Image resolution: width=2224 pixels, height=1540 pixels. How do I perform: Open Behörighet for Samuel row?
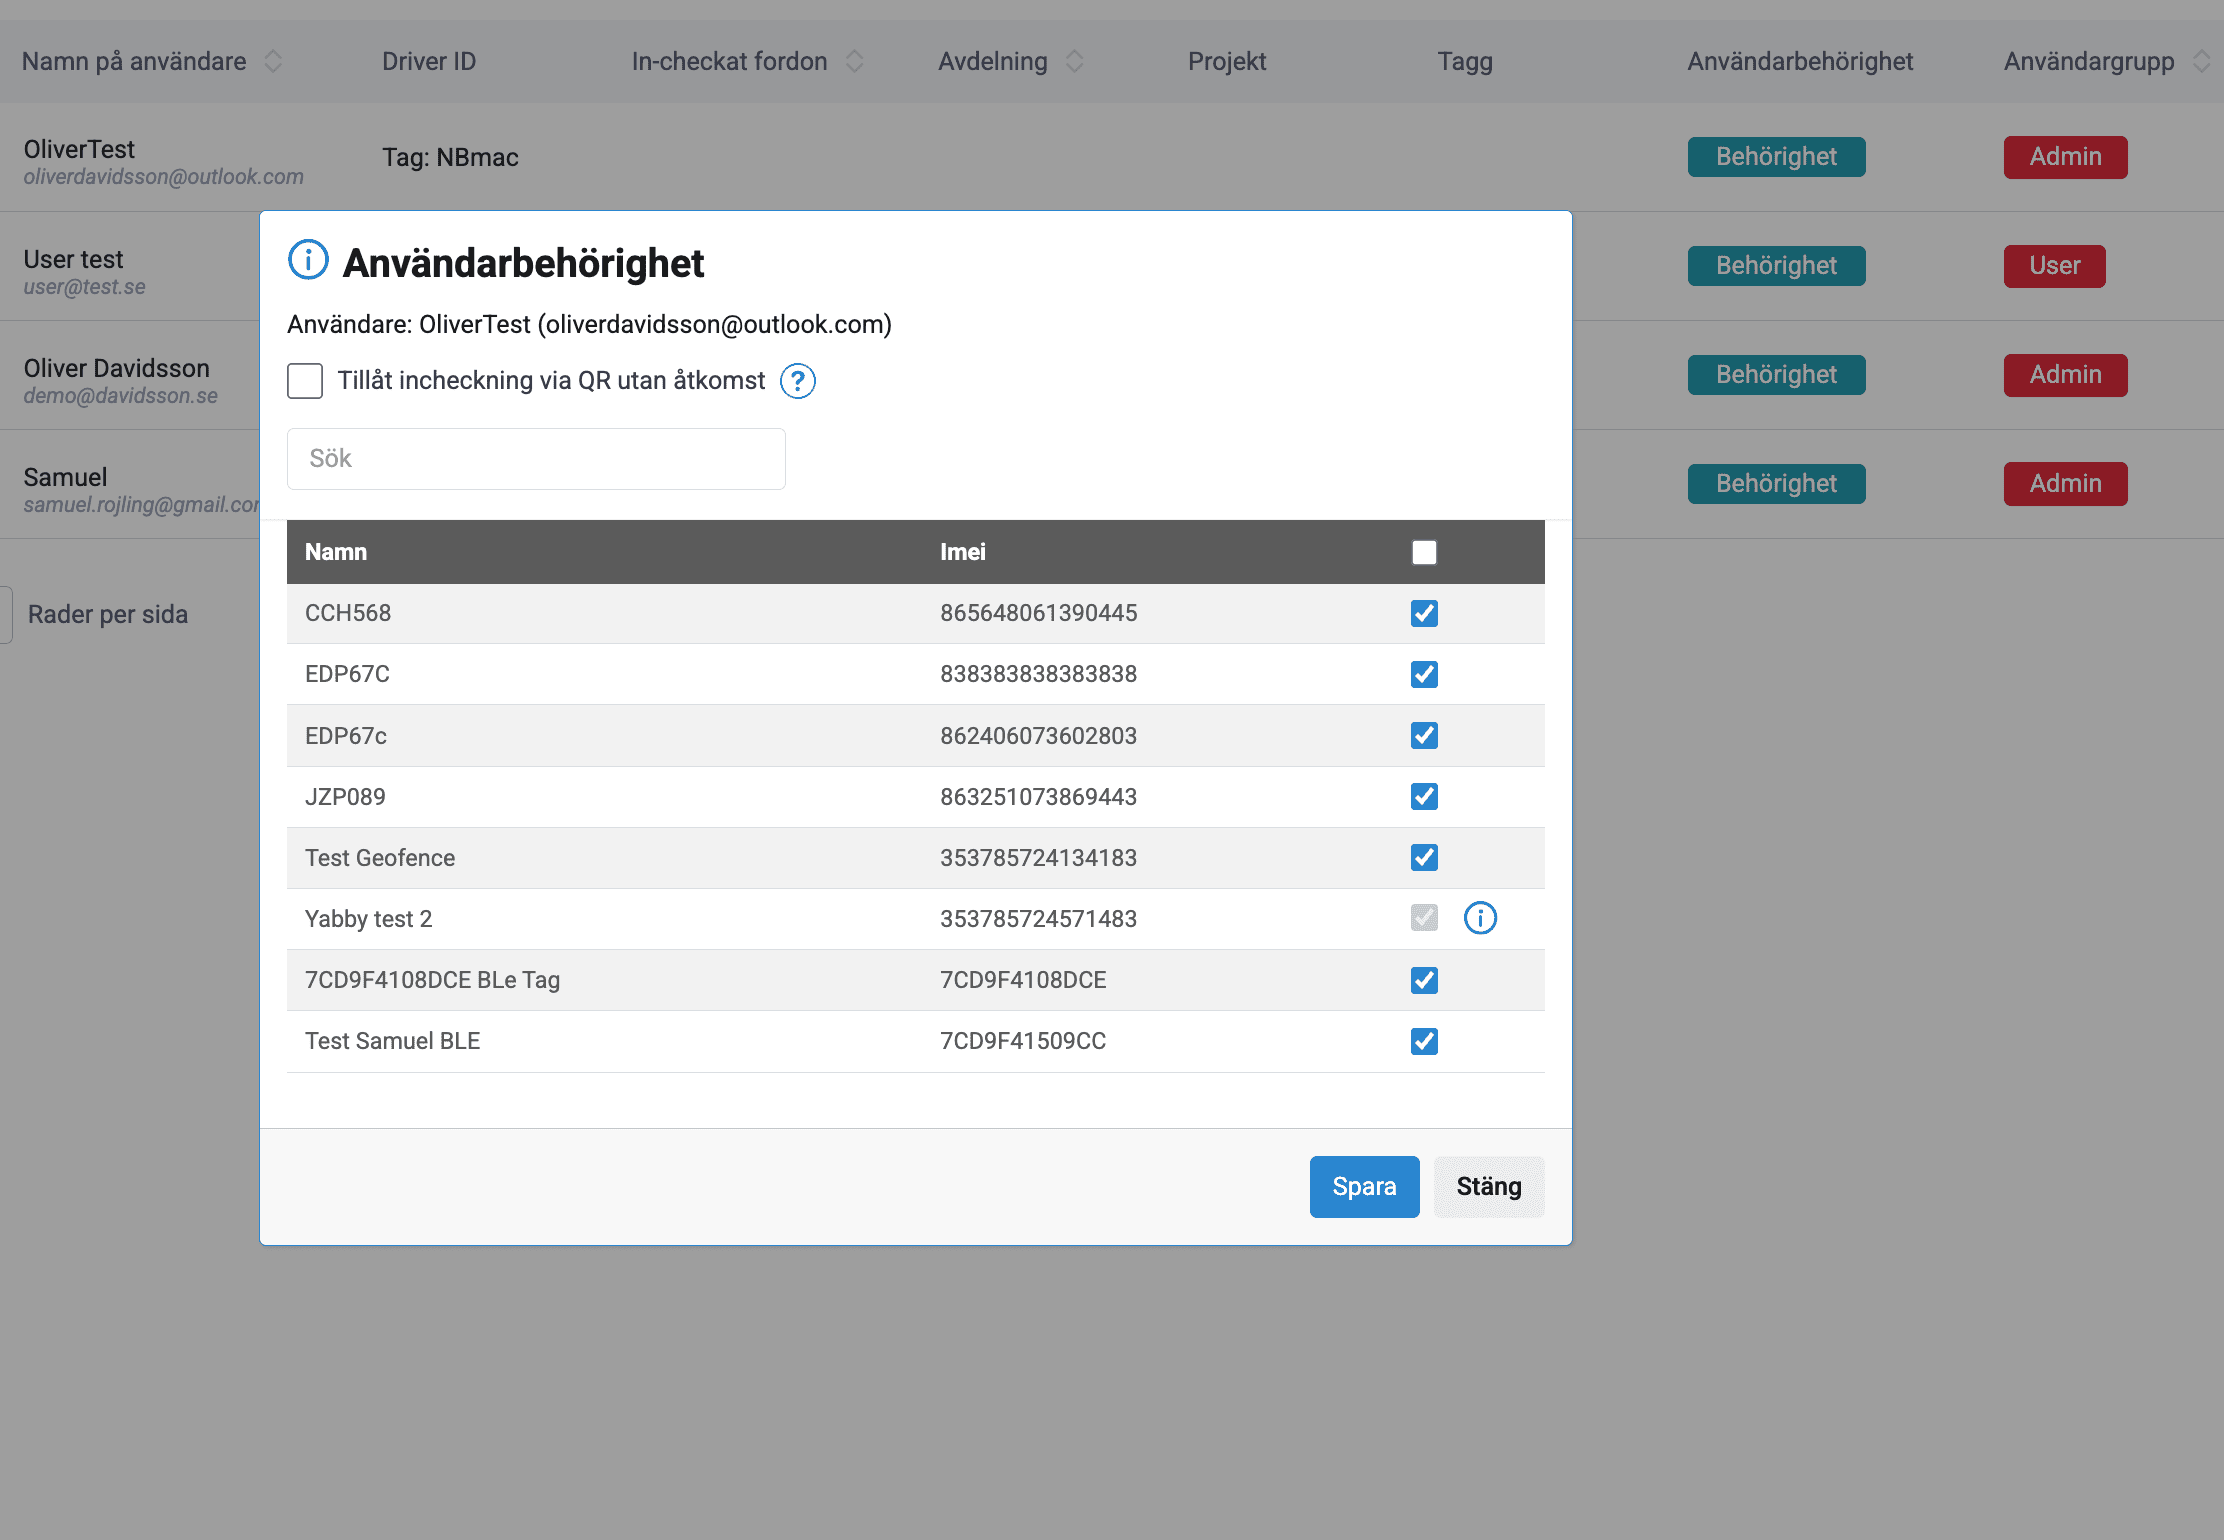coord(1776,484)
